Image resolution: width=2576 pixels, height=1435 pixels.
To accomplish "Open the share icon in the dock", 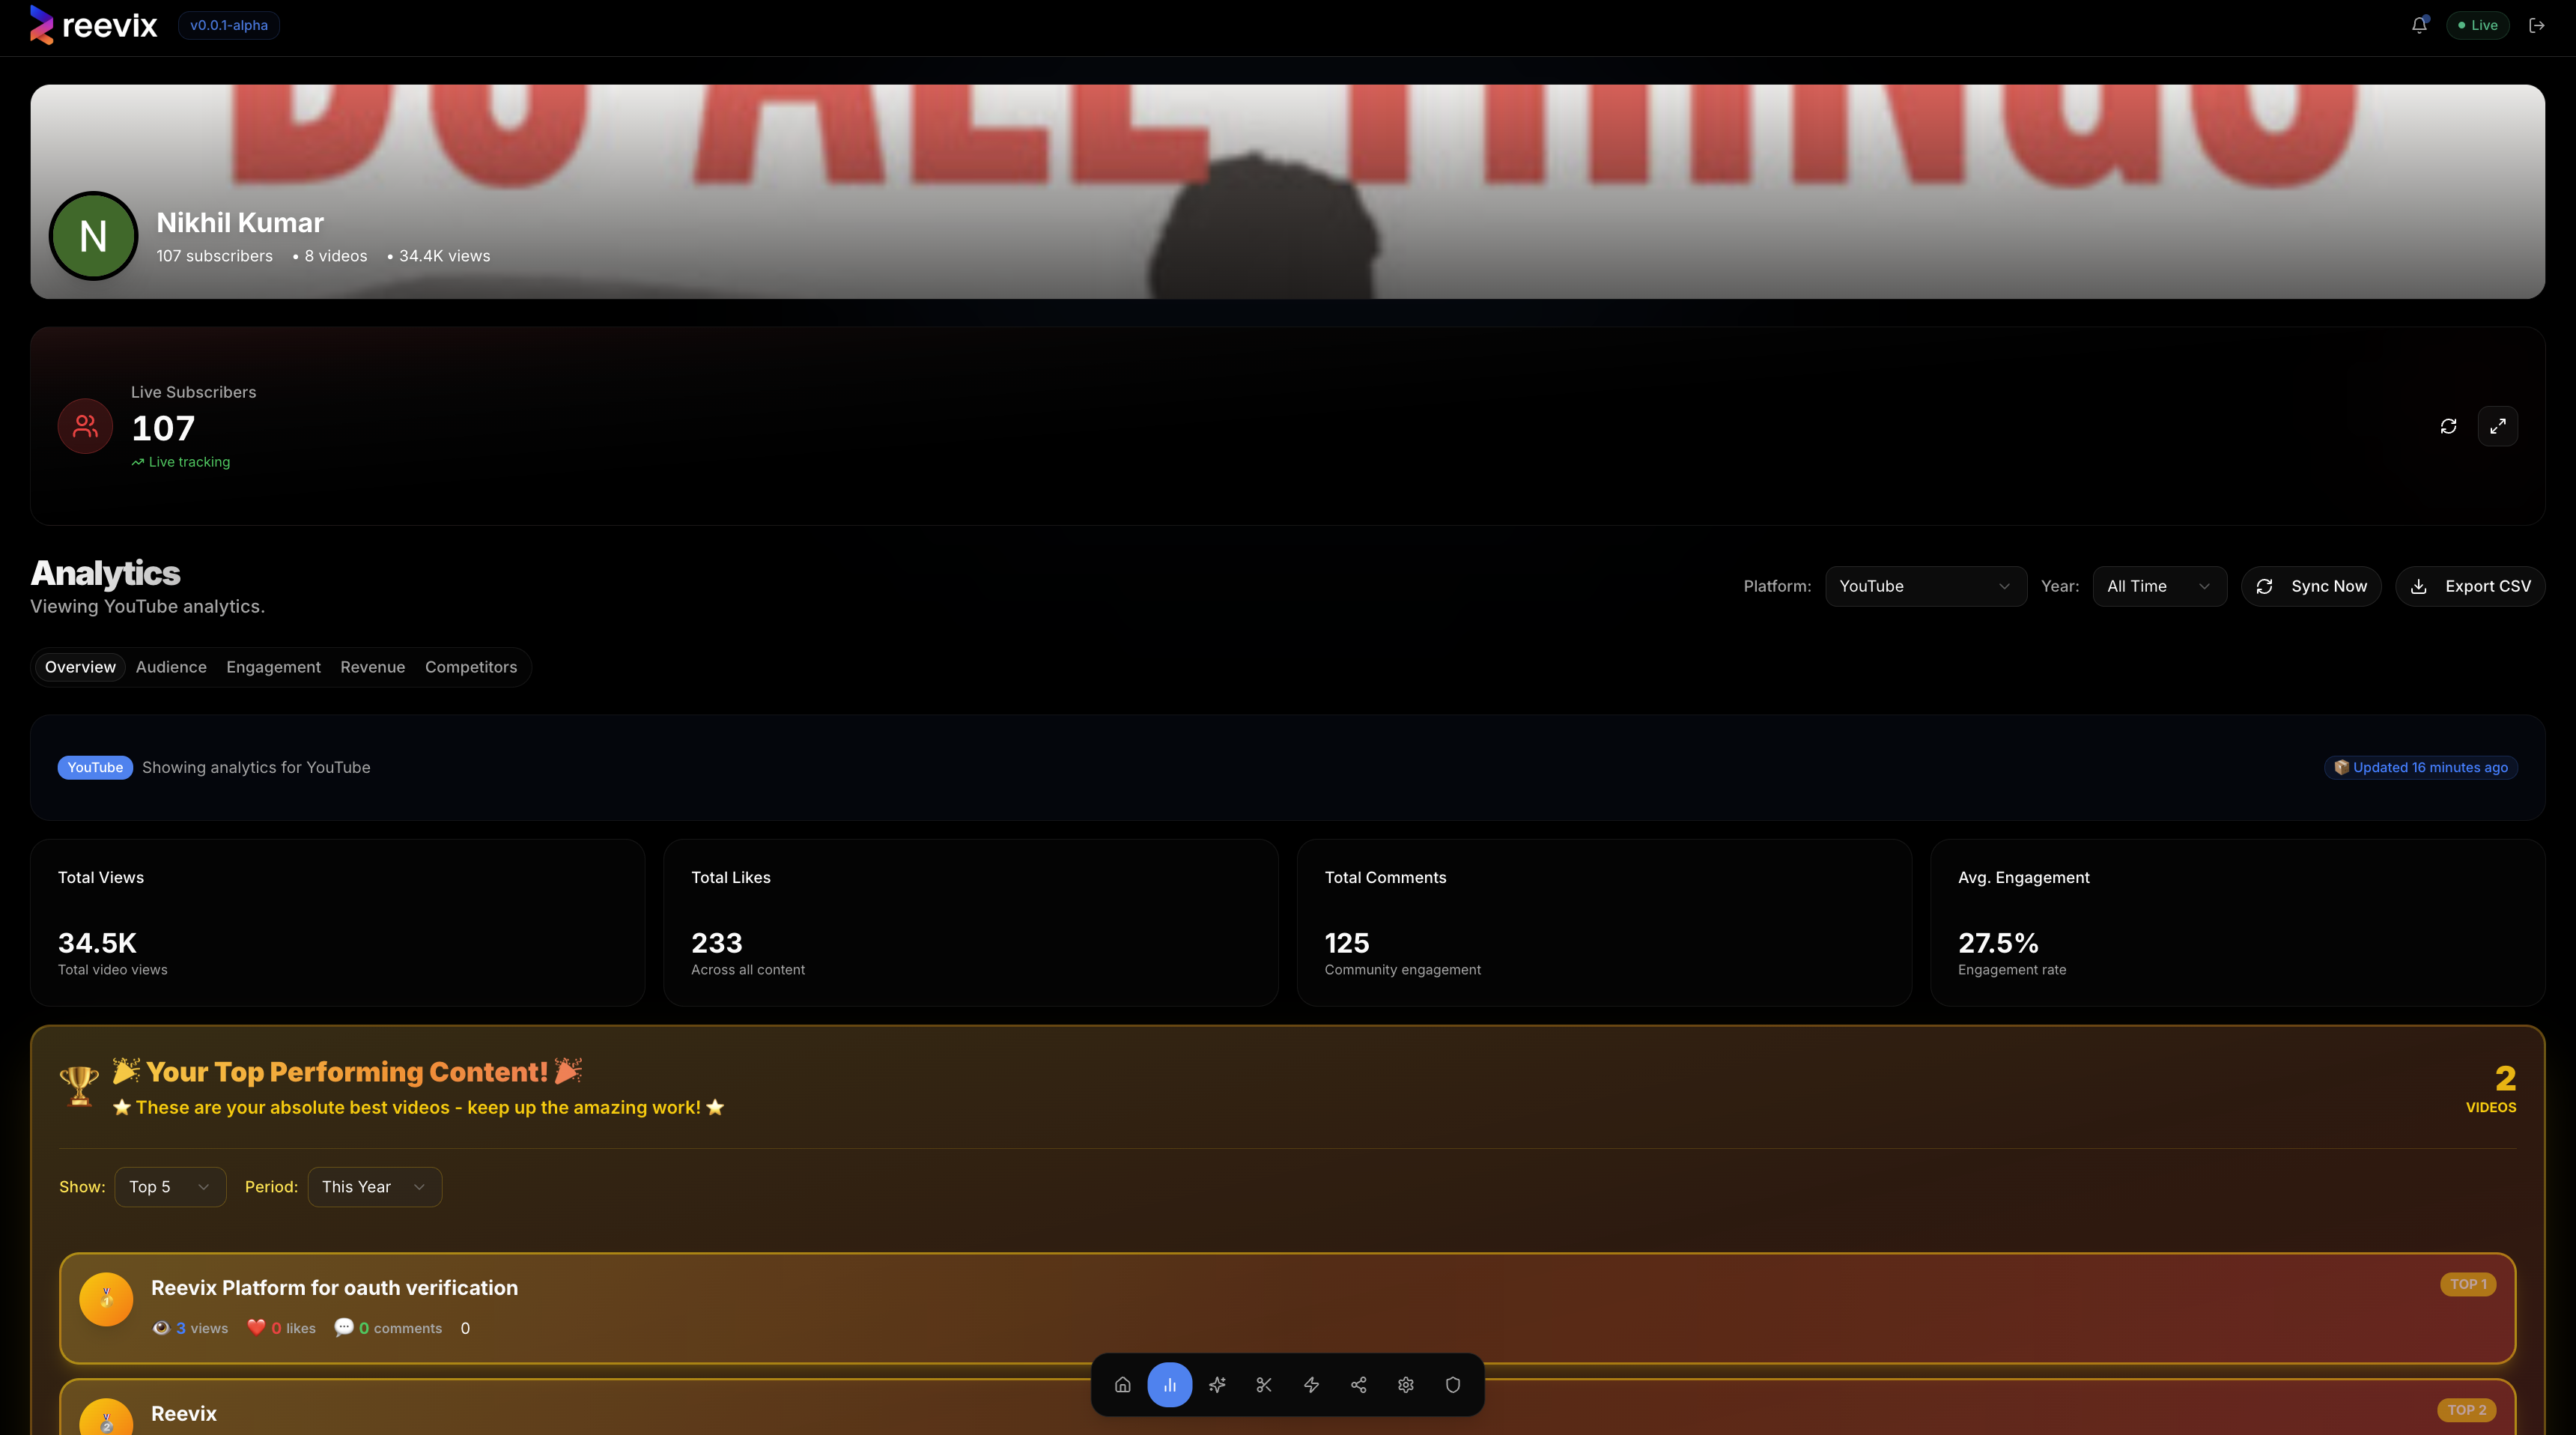I will 1358,1385.
